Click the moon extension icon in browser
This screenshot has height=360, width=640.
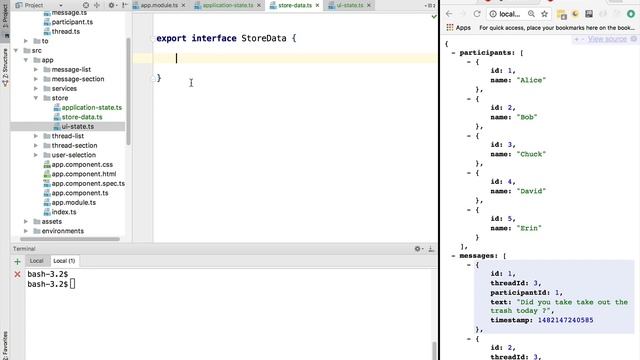click(575, 14)
